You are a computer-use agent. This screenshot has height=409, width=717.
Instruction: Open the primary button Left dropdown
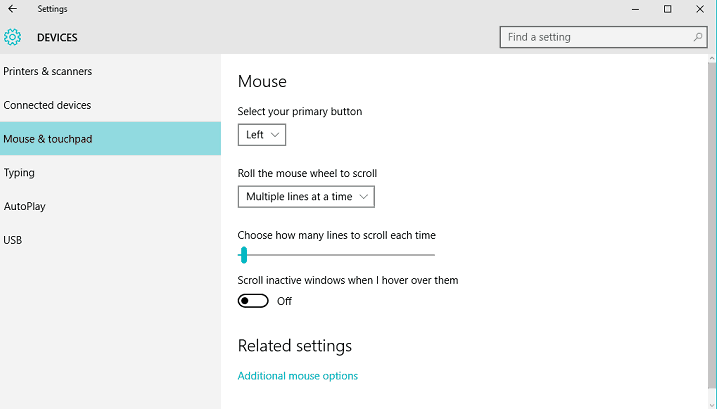(x=262, y=134)
